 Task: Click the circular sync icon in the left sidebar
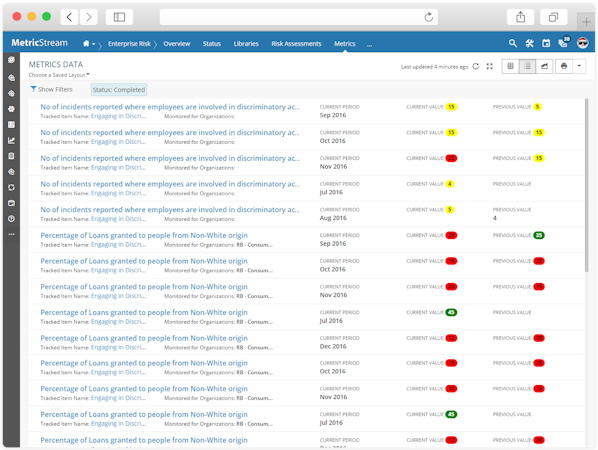click(11, 187)
